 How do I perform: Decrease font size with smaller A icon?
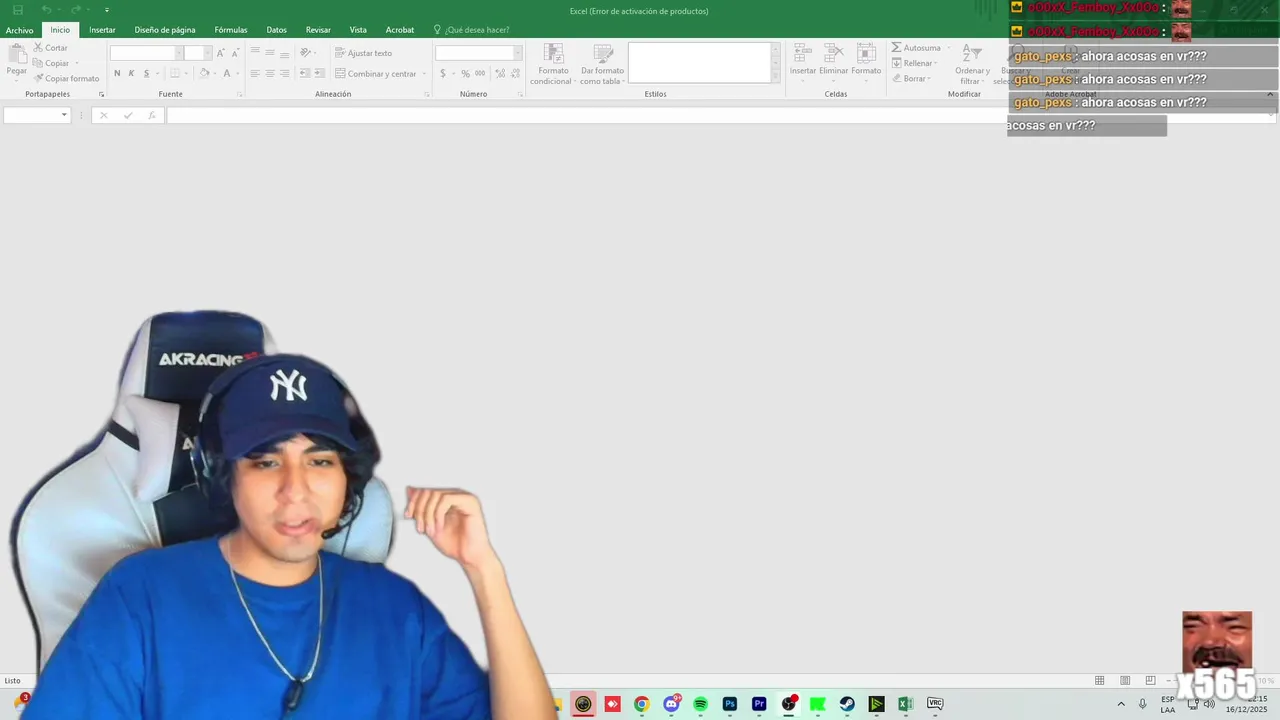point(235,53)
